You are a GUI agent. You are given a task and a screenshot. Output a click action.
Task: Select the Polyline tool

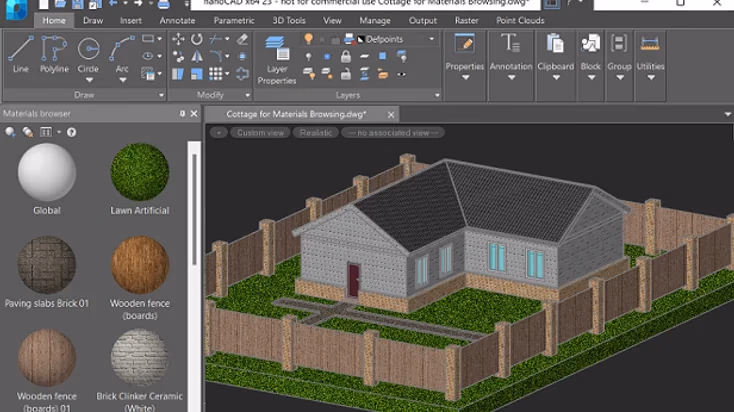54,54
